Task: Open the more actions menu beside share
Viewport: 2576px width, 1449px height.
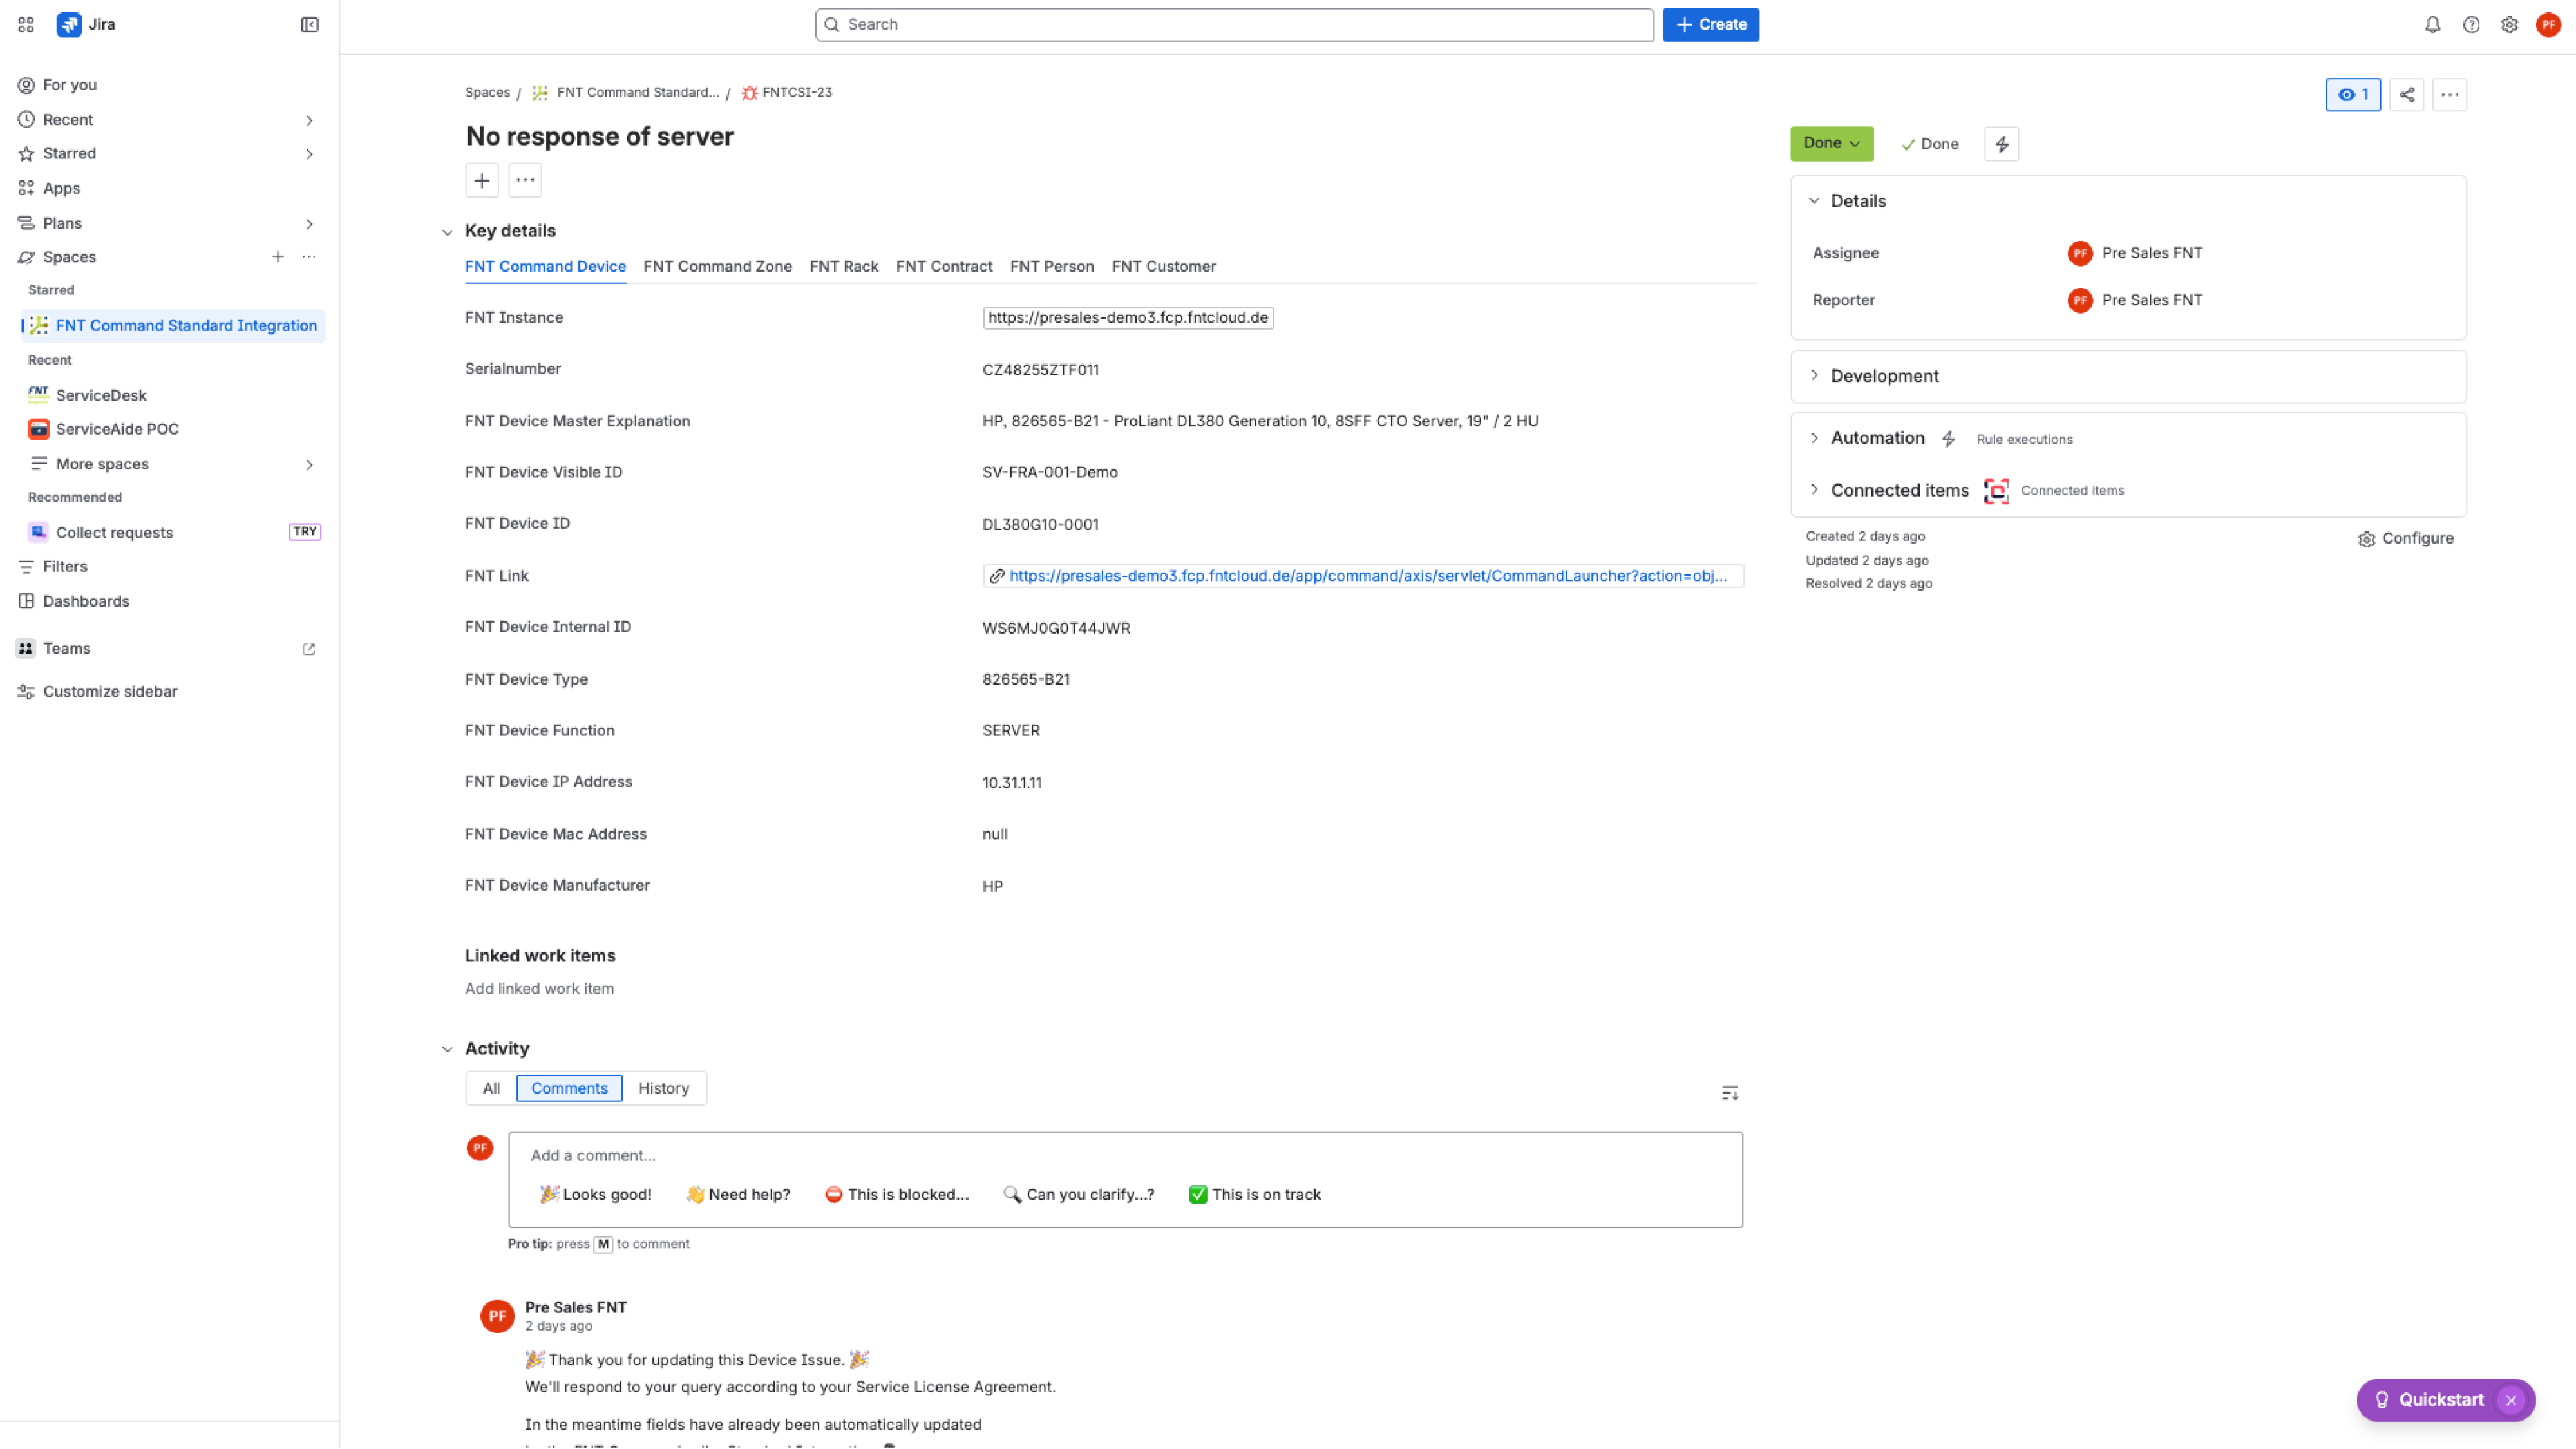Action: [x=2449, y=95]
